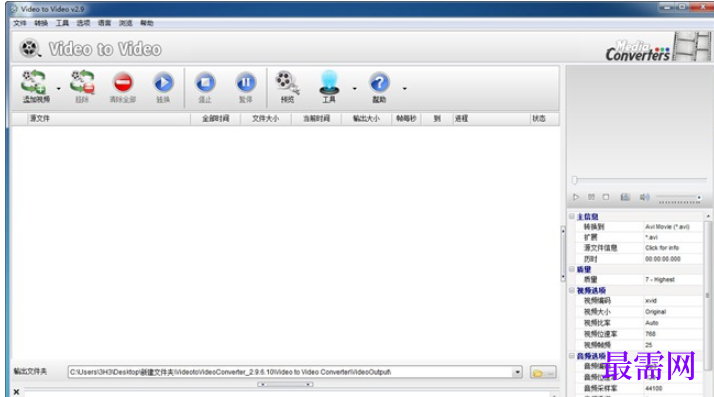Open the 工具 (Tools) menu

(62, 23)
